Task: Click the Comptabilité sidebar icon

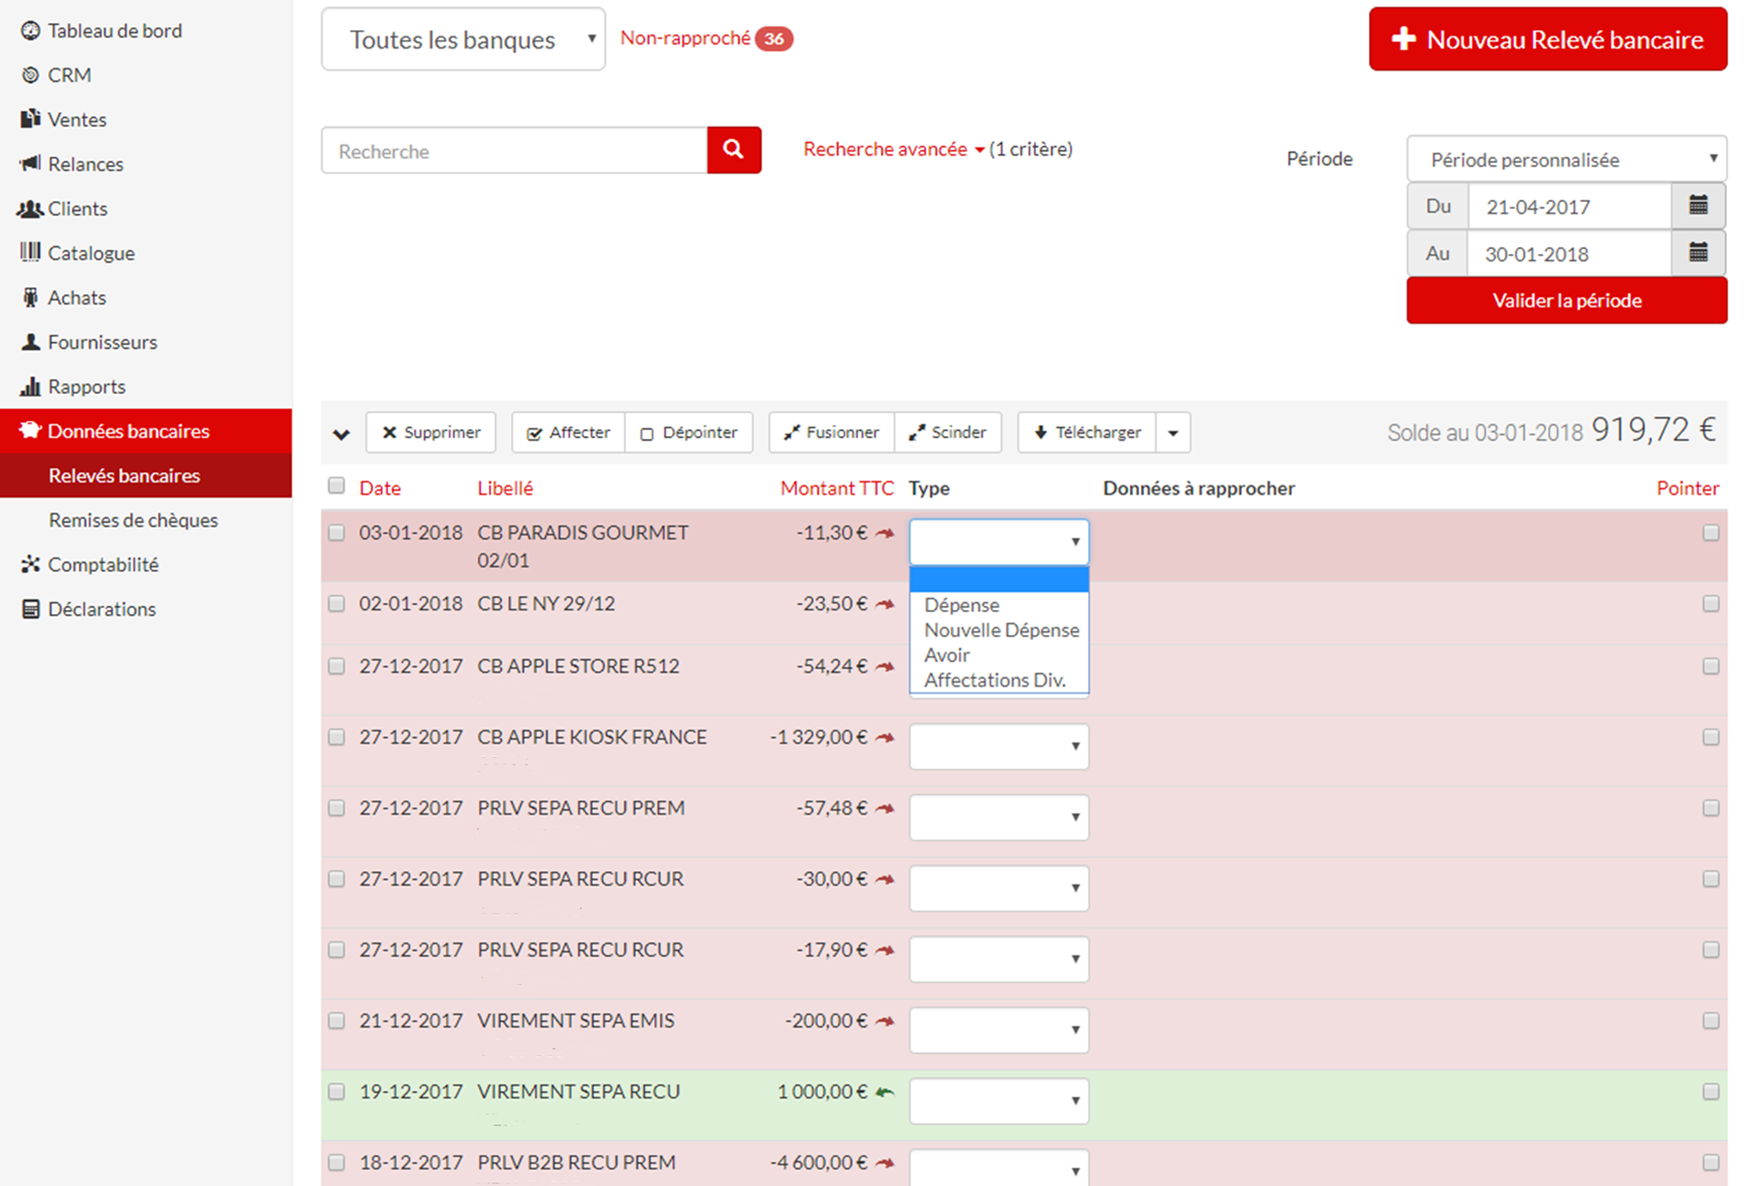Action: (30, 564)
